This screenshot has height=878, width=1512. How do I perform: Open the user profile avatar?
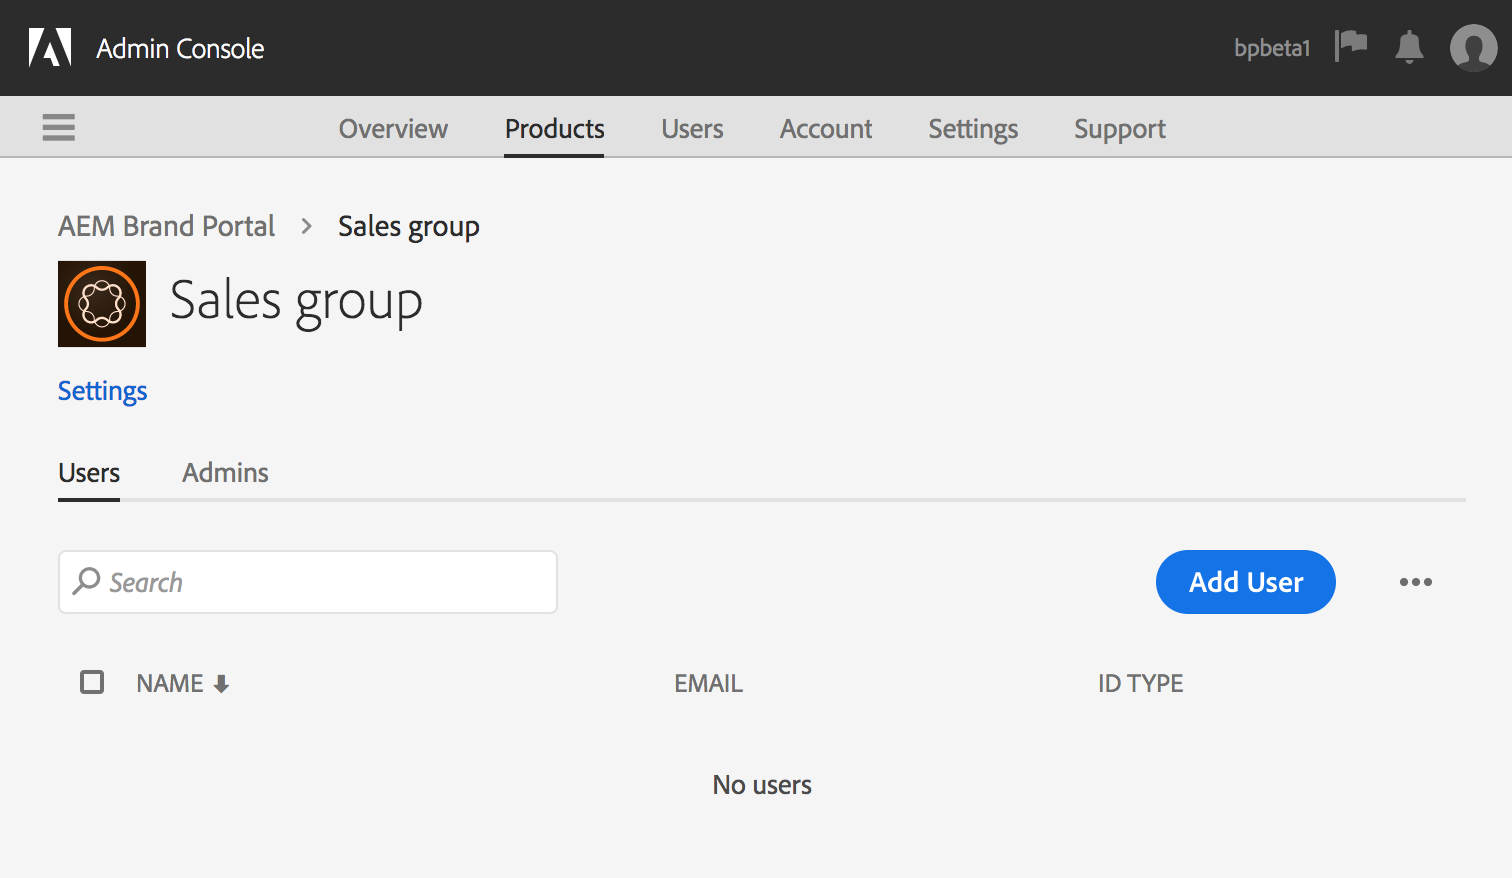coord(1474,47)
